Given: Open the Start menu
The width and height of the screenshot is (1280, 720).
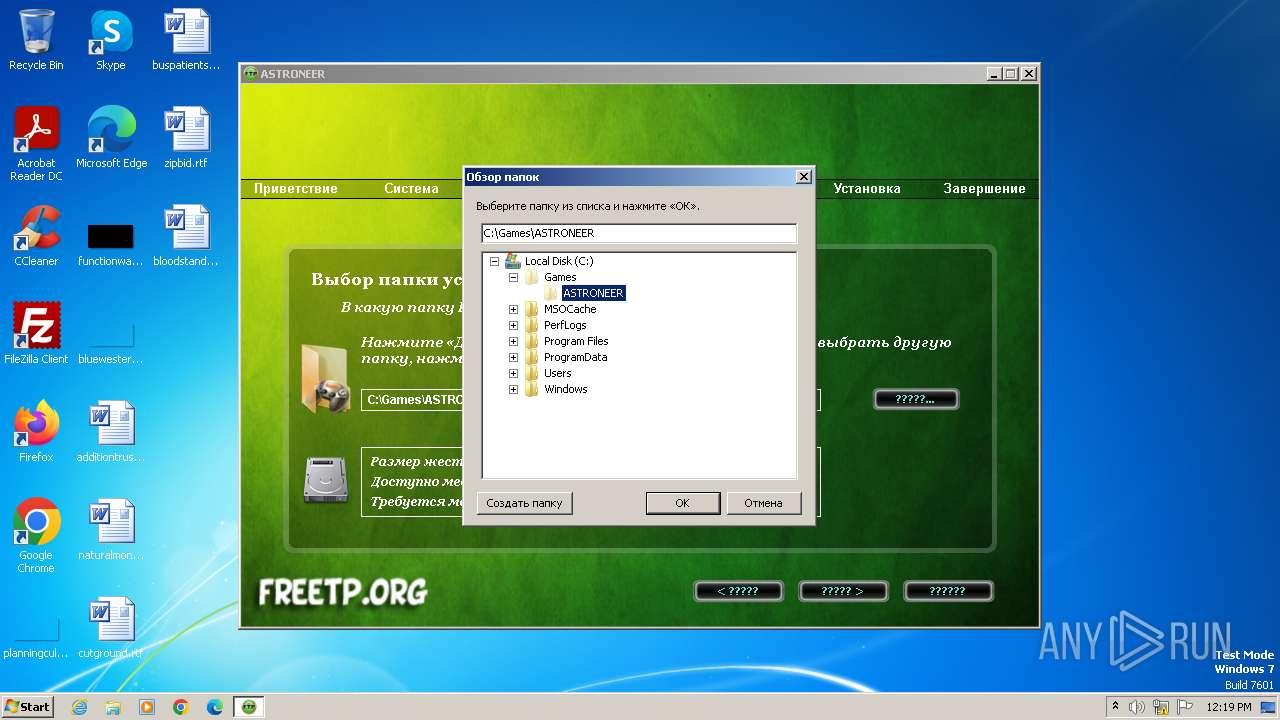Looking at the screenshot, I should (x=27, y=707).
